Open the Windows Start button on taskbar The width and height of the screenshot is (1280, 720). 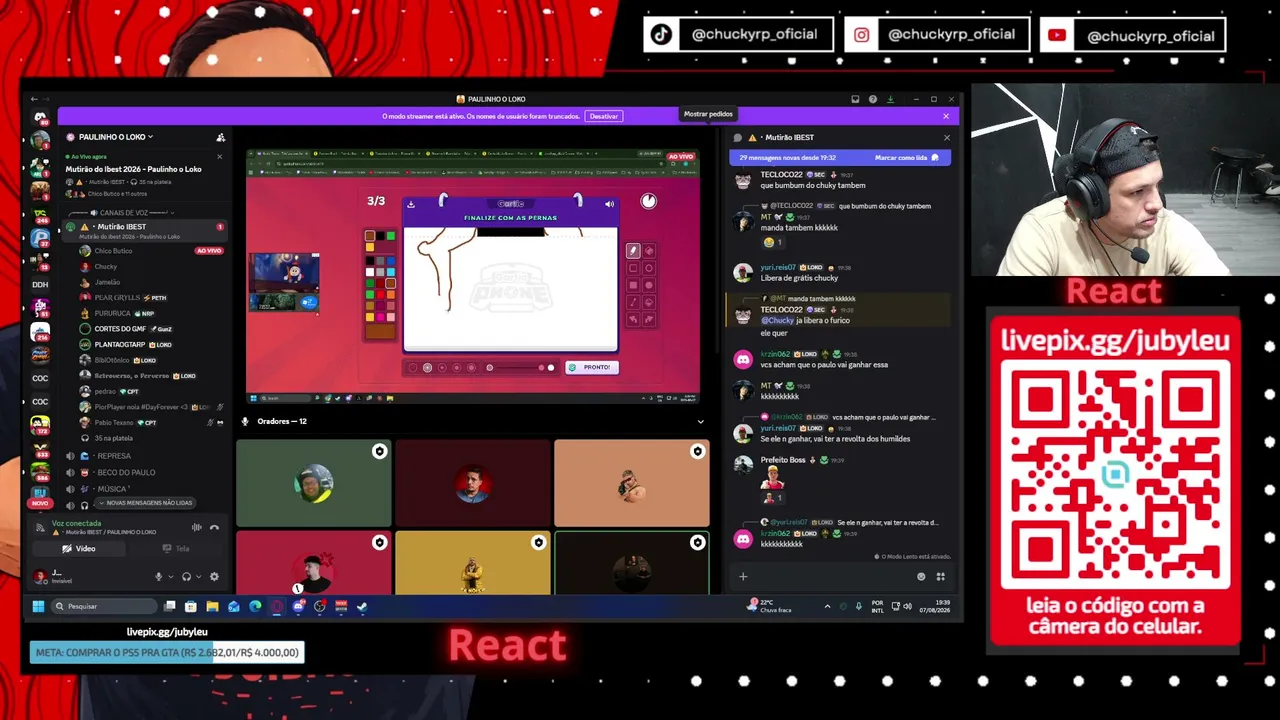(x=39, y=606)
